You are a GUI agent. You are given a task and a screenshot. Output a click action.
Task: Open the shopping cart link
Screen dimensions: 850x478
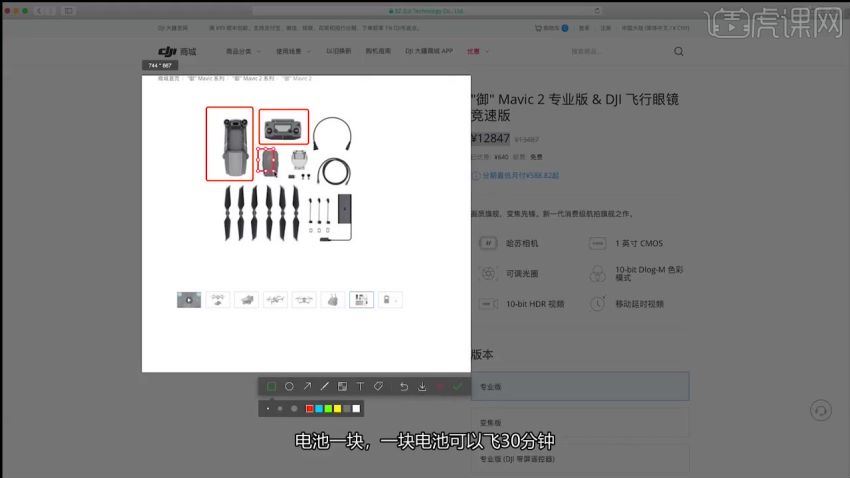click(x=551, y=28)
